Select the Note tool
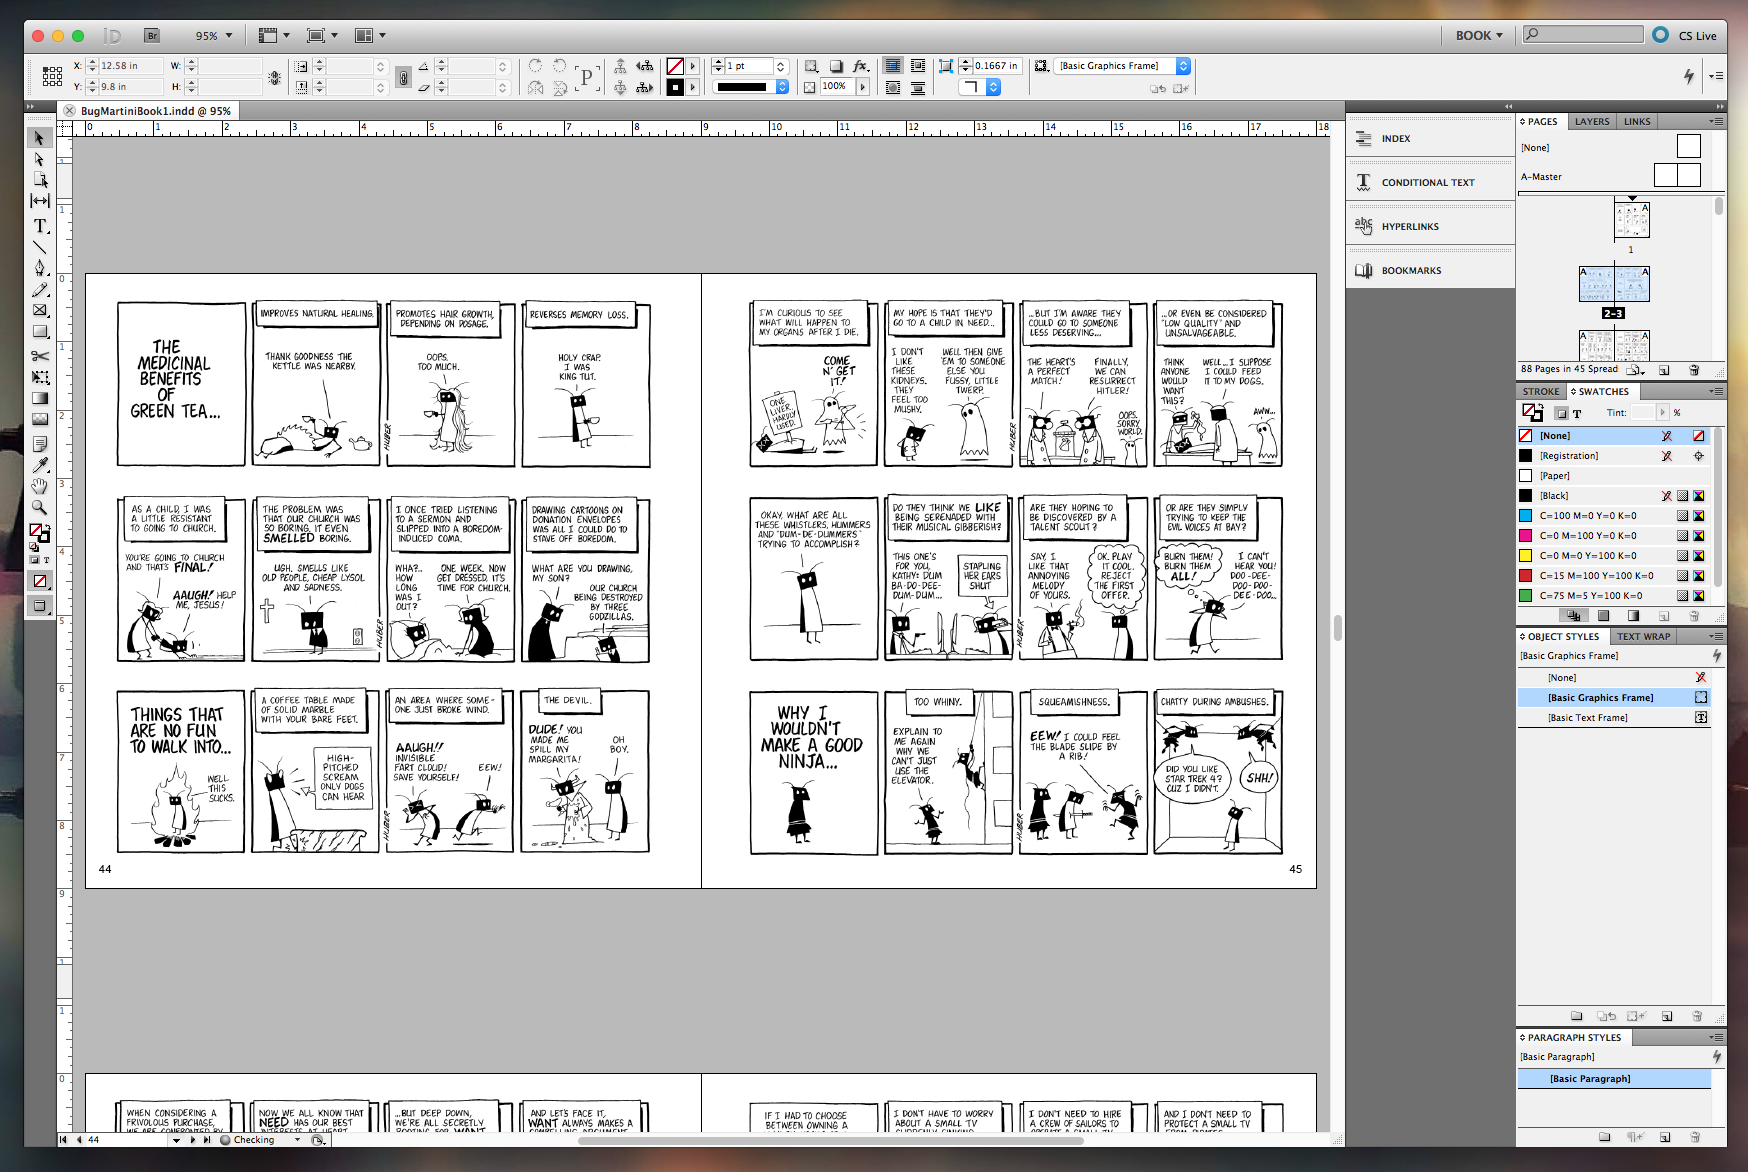 coord(39,444)
